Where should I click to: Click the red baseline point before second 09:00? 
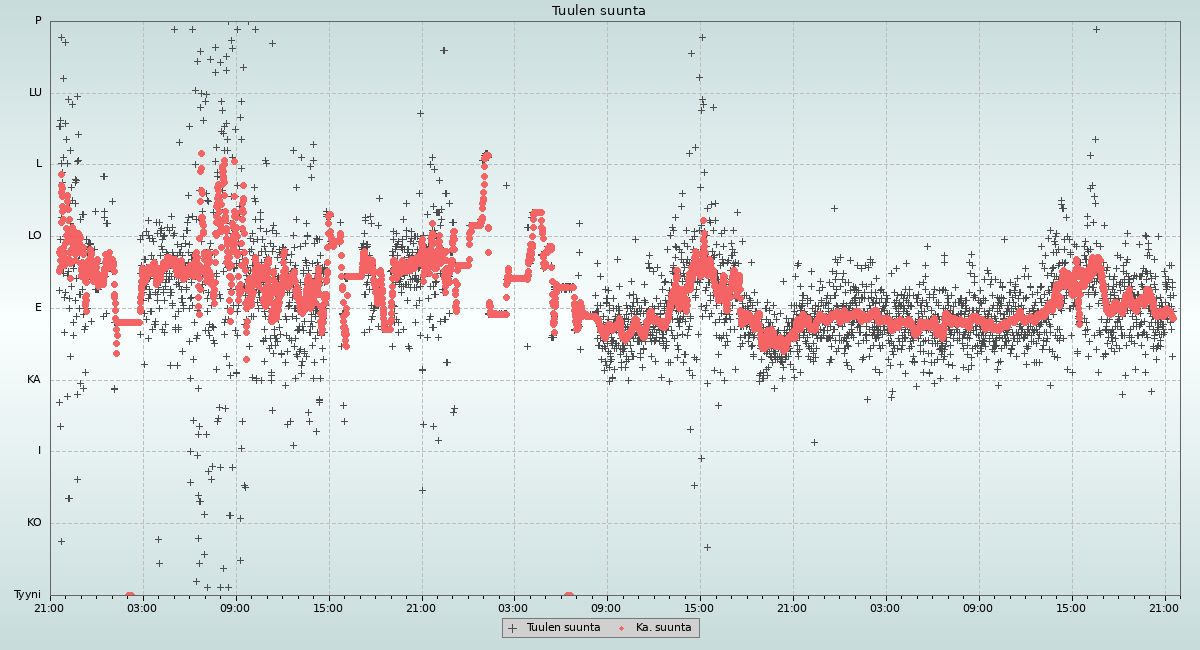click(568, 595)
